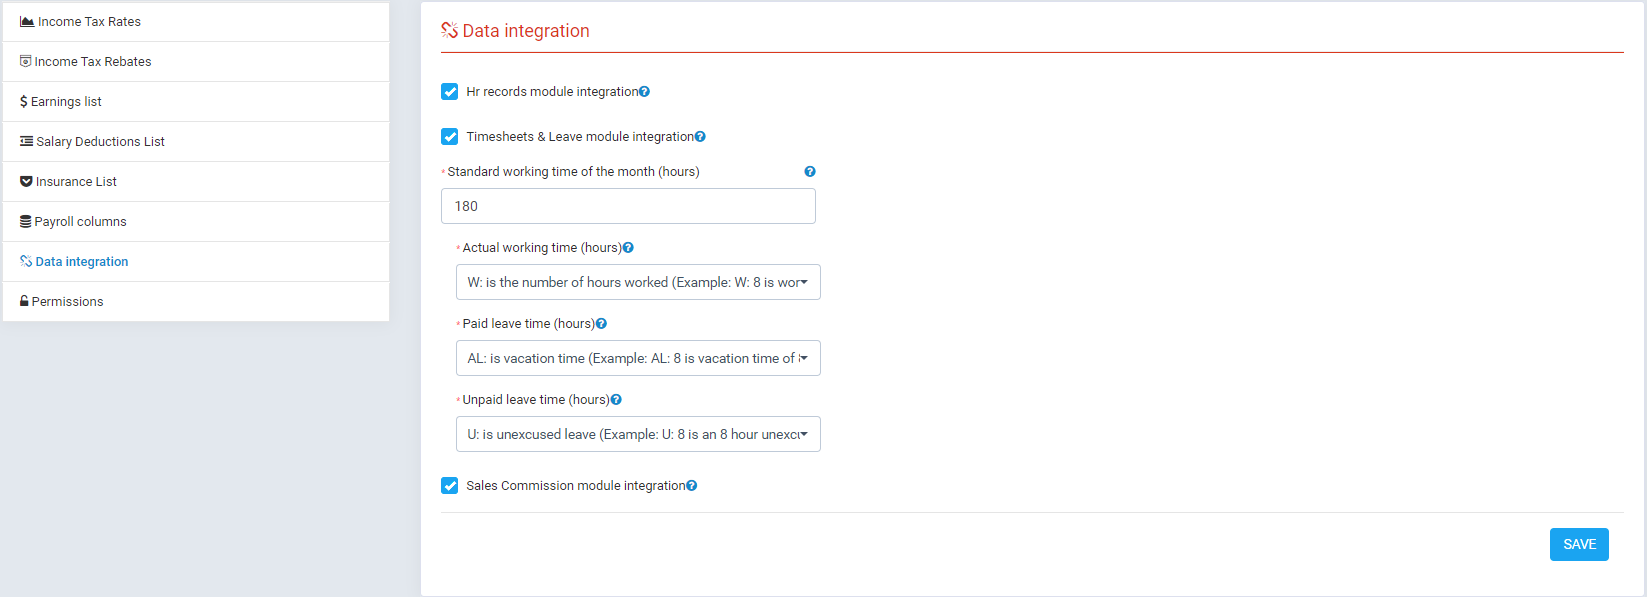Go to Payroll columns in sidebar
The image size is (1647, 597).
[80, 222]
